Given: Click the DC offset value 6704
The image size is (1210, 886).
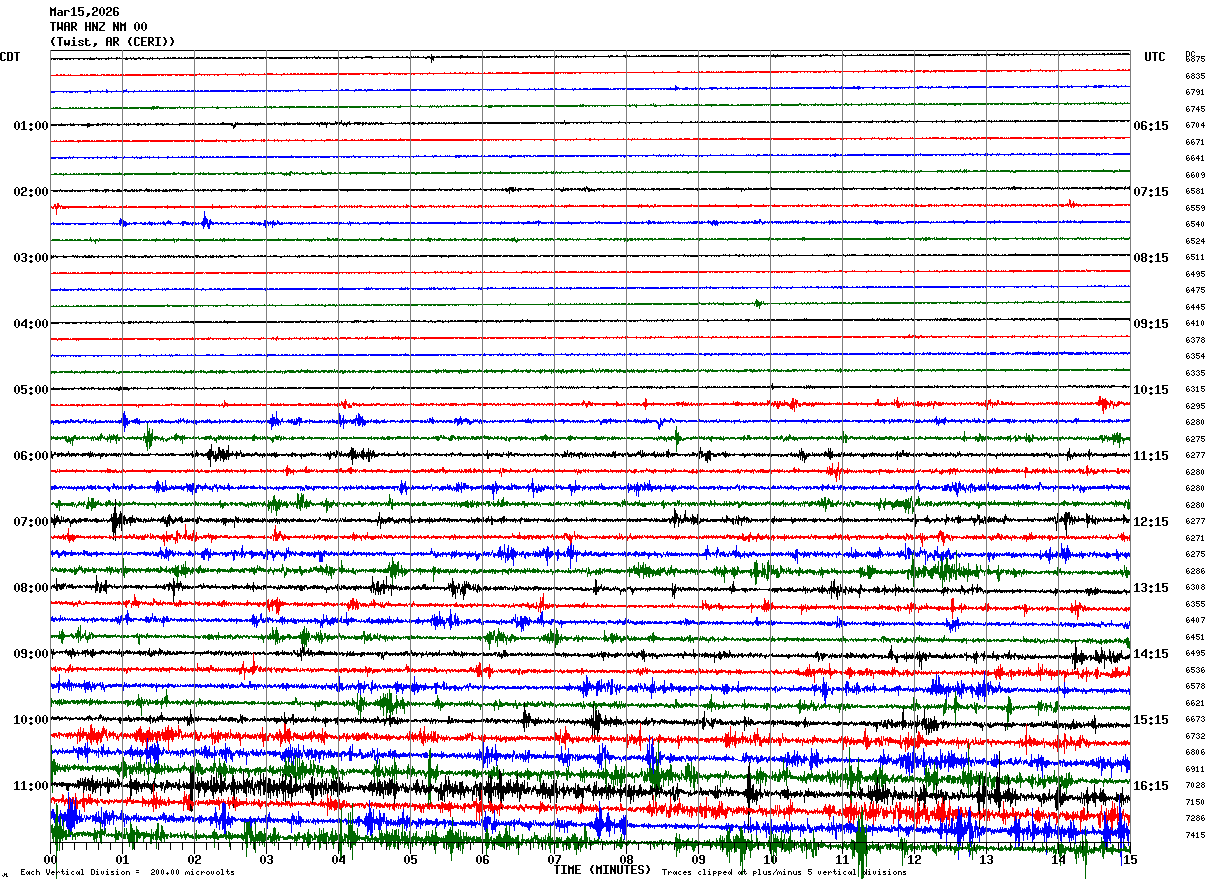Looking at the screenshot, I should point(1195,126).
